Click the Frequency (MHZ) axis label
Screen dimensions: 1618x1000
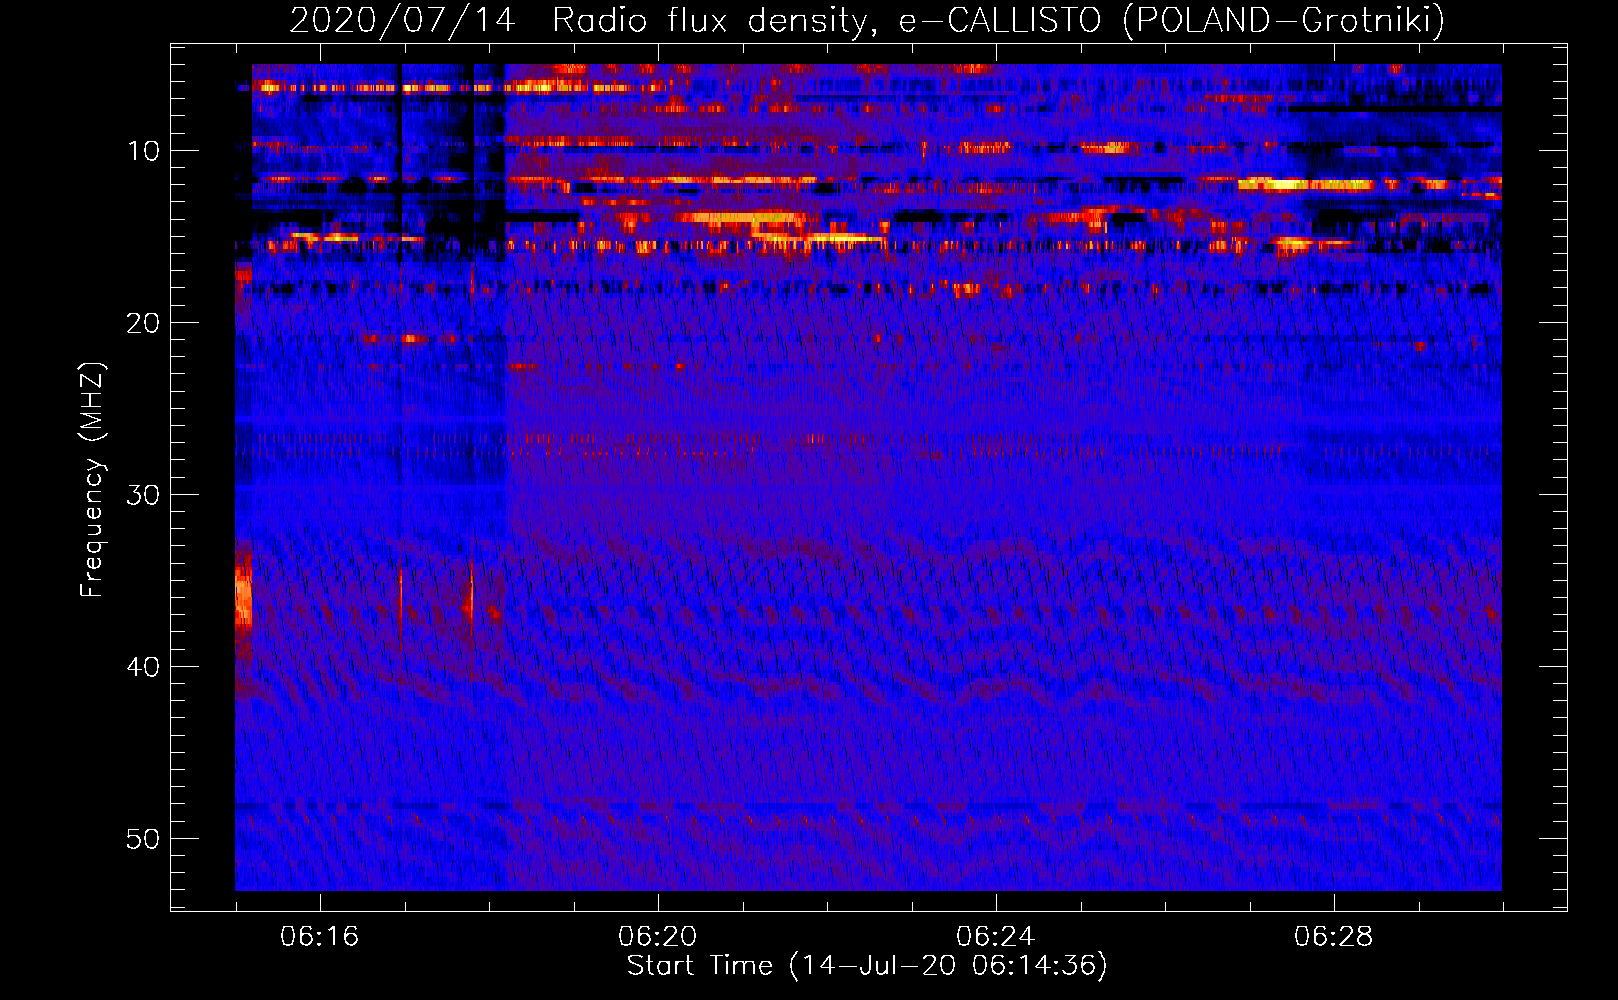point(92,480)
